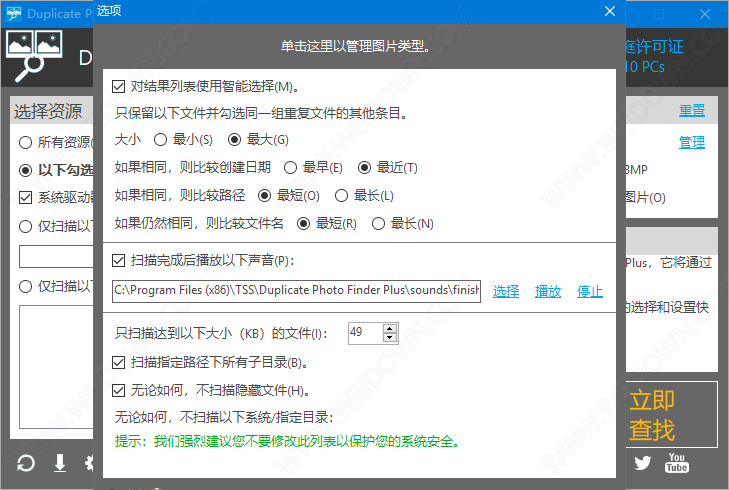Open the Twitter icon link
729x490 pixels.
pyautogui.click(x=643, y=463)
